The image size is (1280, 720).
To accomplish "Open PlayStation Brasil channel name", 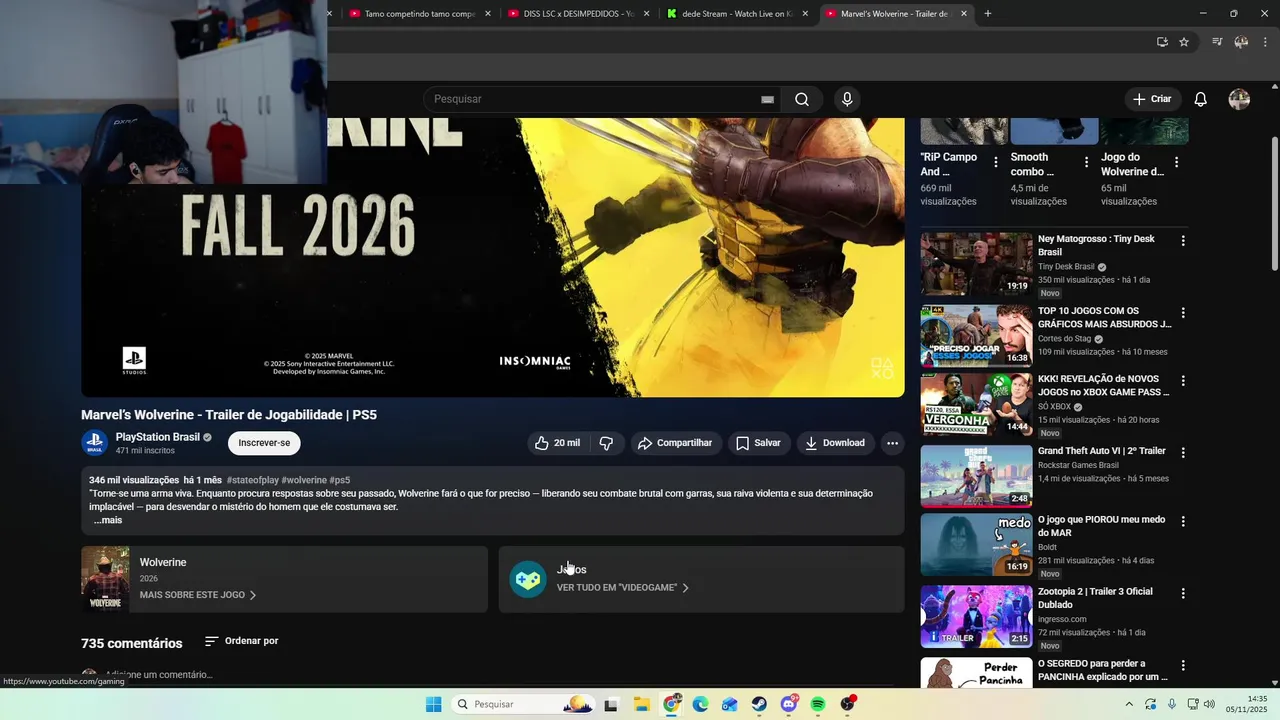I will 157,437.
